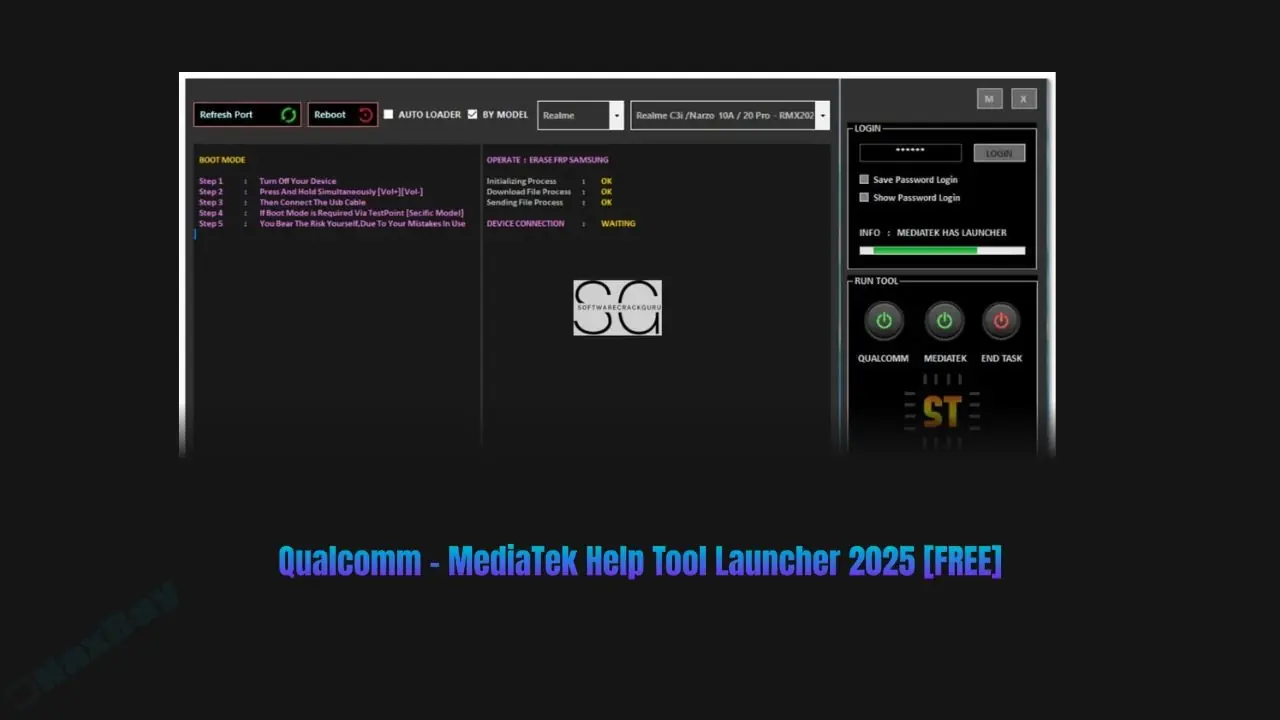Click 'You Bear The Risk Yourself' text
This screenshot has height=720, width=1280.
pyautogui.click(x=362, y=224)
